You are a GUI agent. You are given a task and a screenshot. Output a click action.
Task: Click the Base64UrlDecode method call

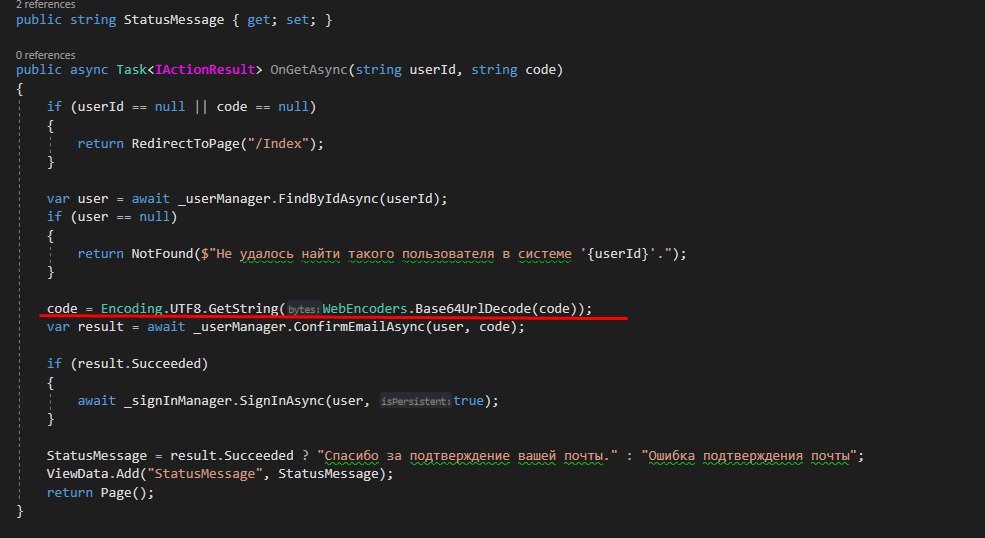tap(473, 309)
